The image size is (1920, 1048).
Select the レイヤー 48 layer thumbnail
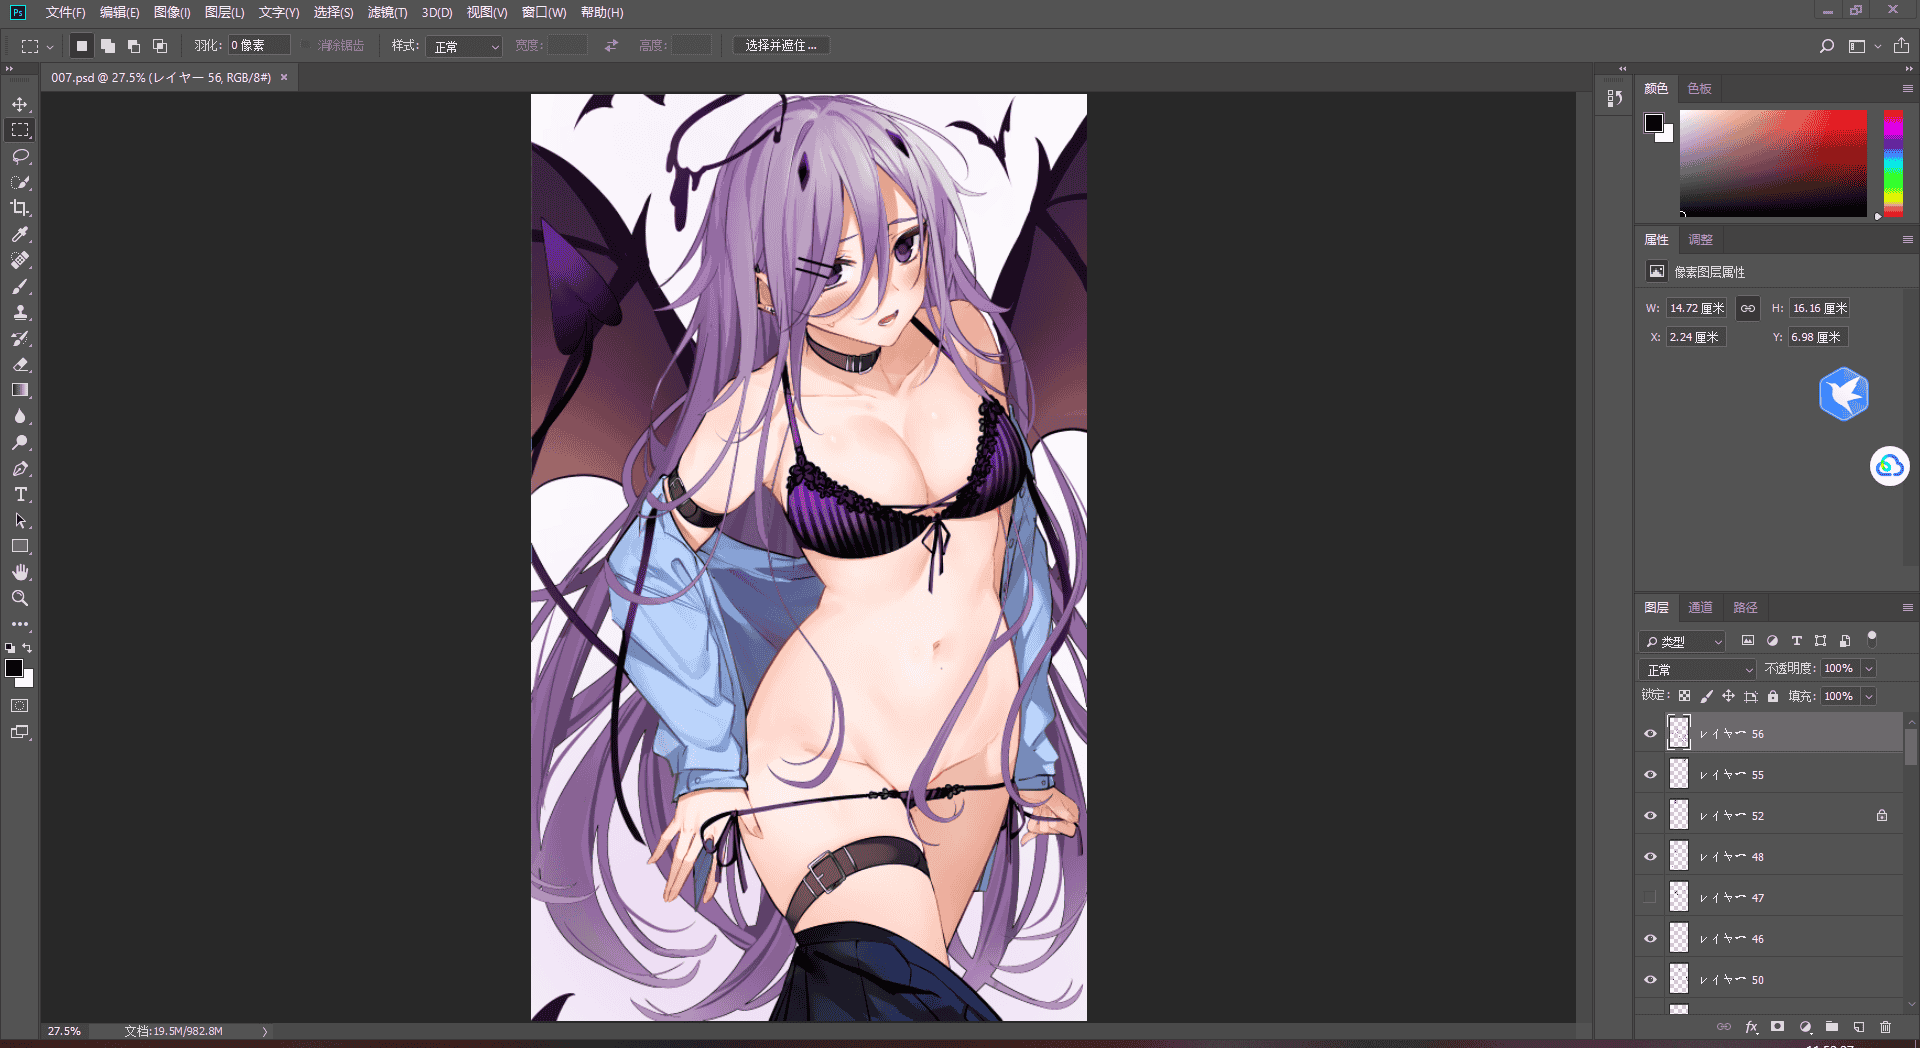click(x=1679, y=856)
